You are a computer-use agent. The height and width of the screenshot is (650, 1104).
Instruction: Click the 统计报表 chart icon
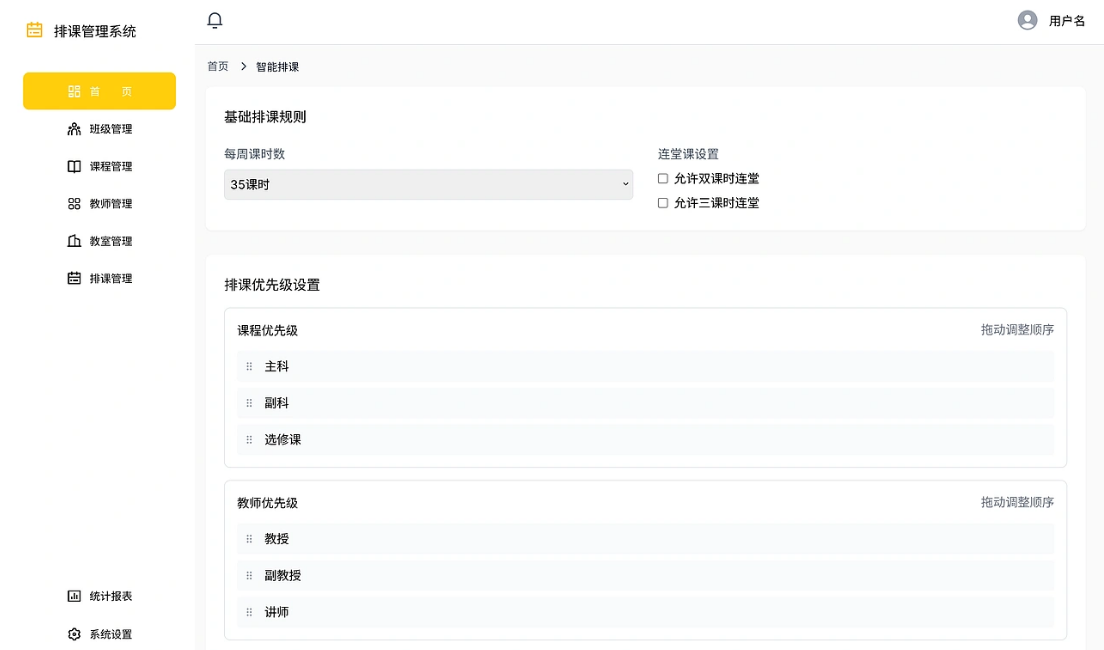[74, 596]
